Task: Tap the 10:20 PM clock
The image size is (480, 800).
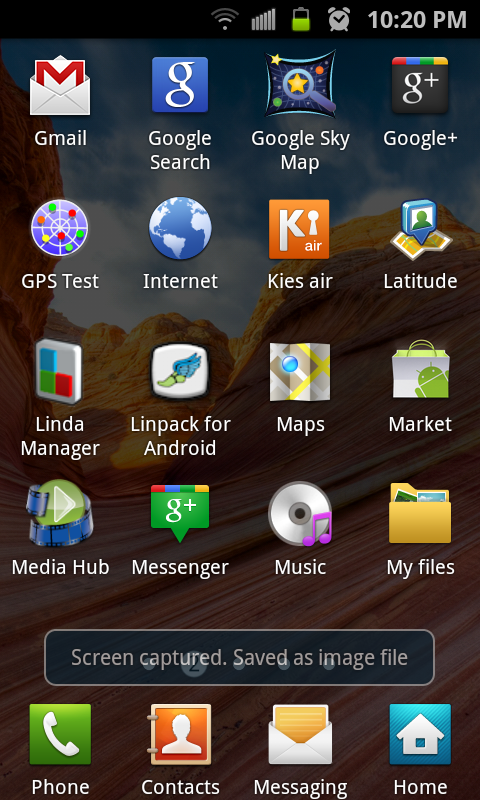Action: pyautogui.click(x=417, y=20)
